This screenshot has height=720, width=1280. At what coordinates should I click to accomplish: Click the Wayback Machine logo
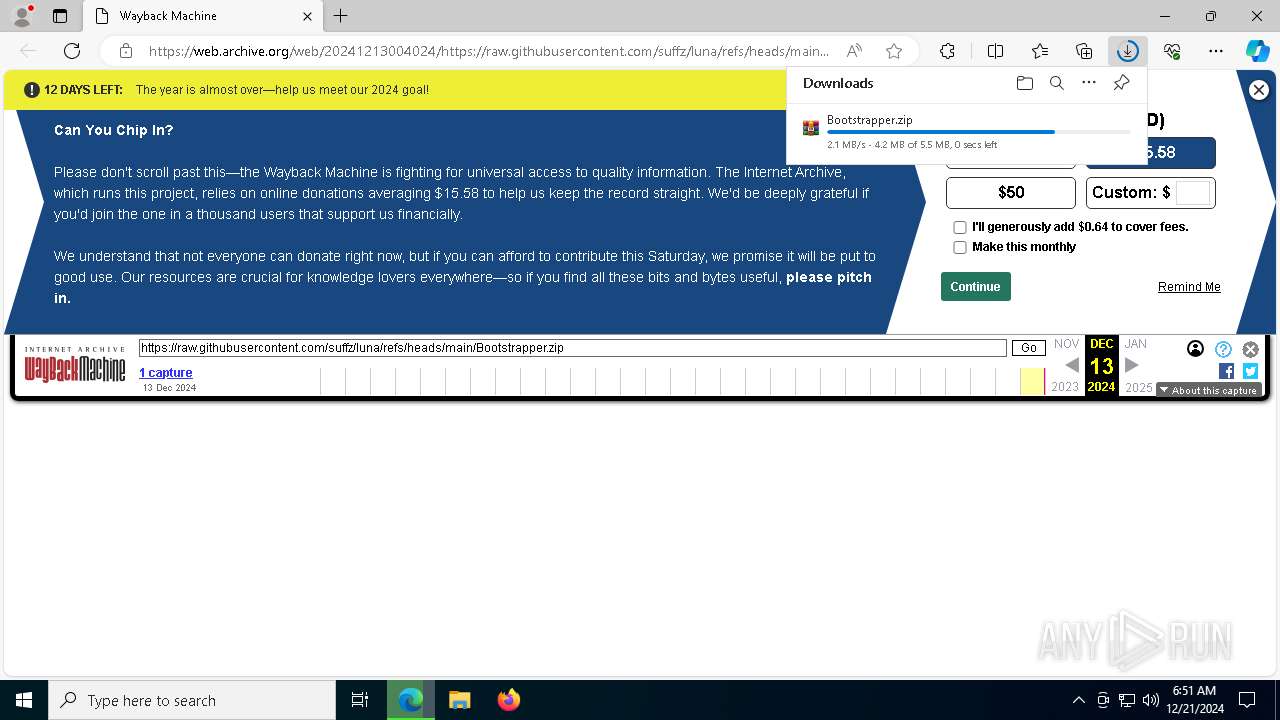tap(75, 366)
